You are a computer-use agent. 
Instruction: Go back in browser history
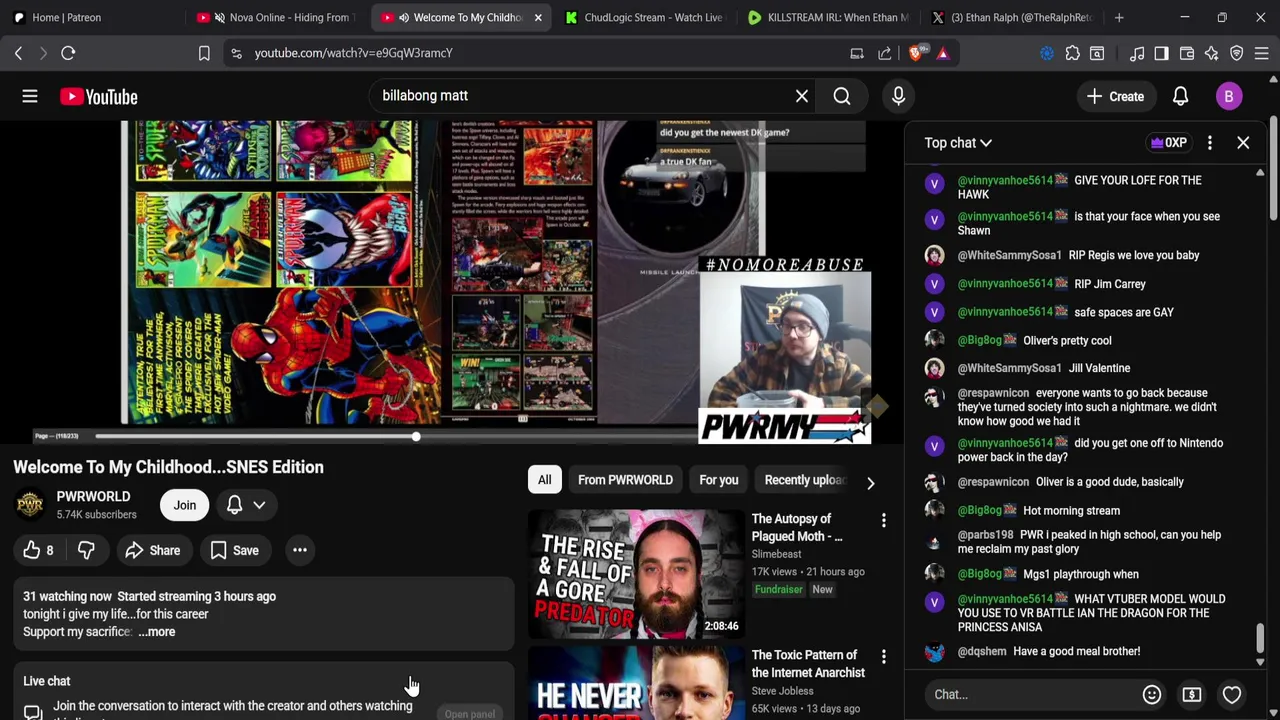point(18,53)
